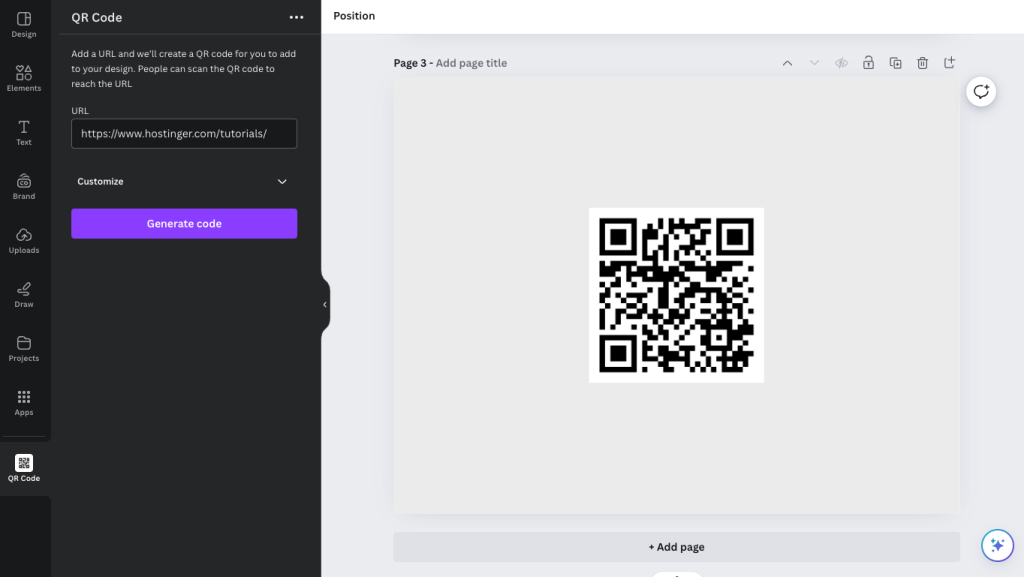Delete Page 3 with the trash icon

coord(922,62)
